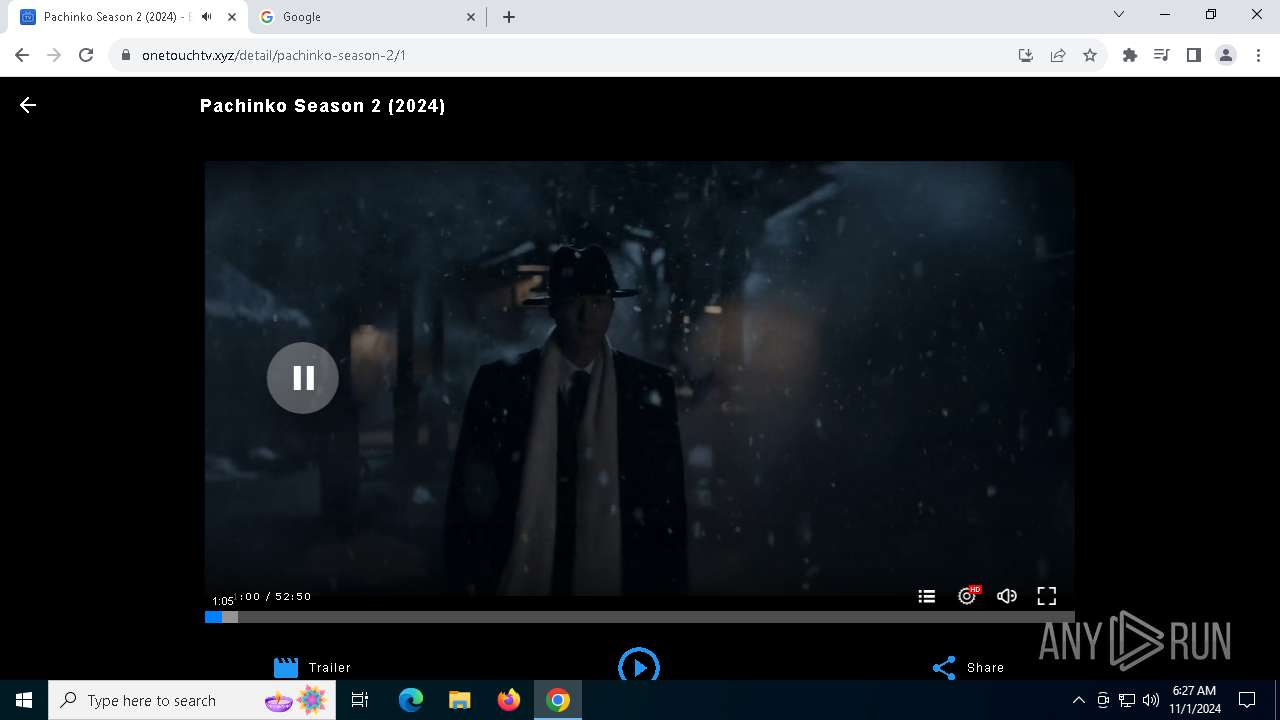This screenshot has width=1280, height=720.
Task: Open the notification center
Action: 1247,700
